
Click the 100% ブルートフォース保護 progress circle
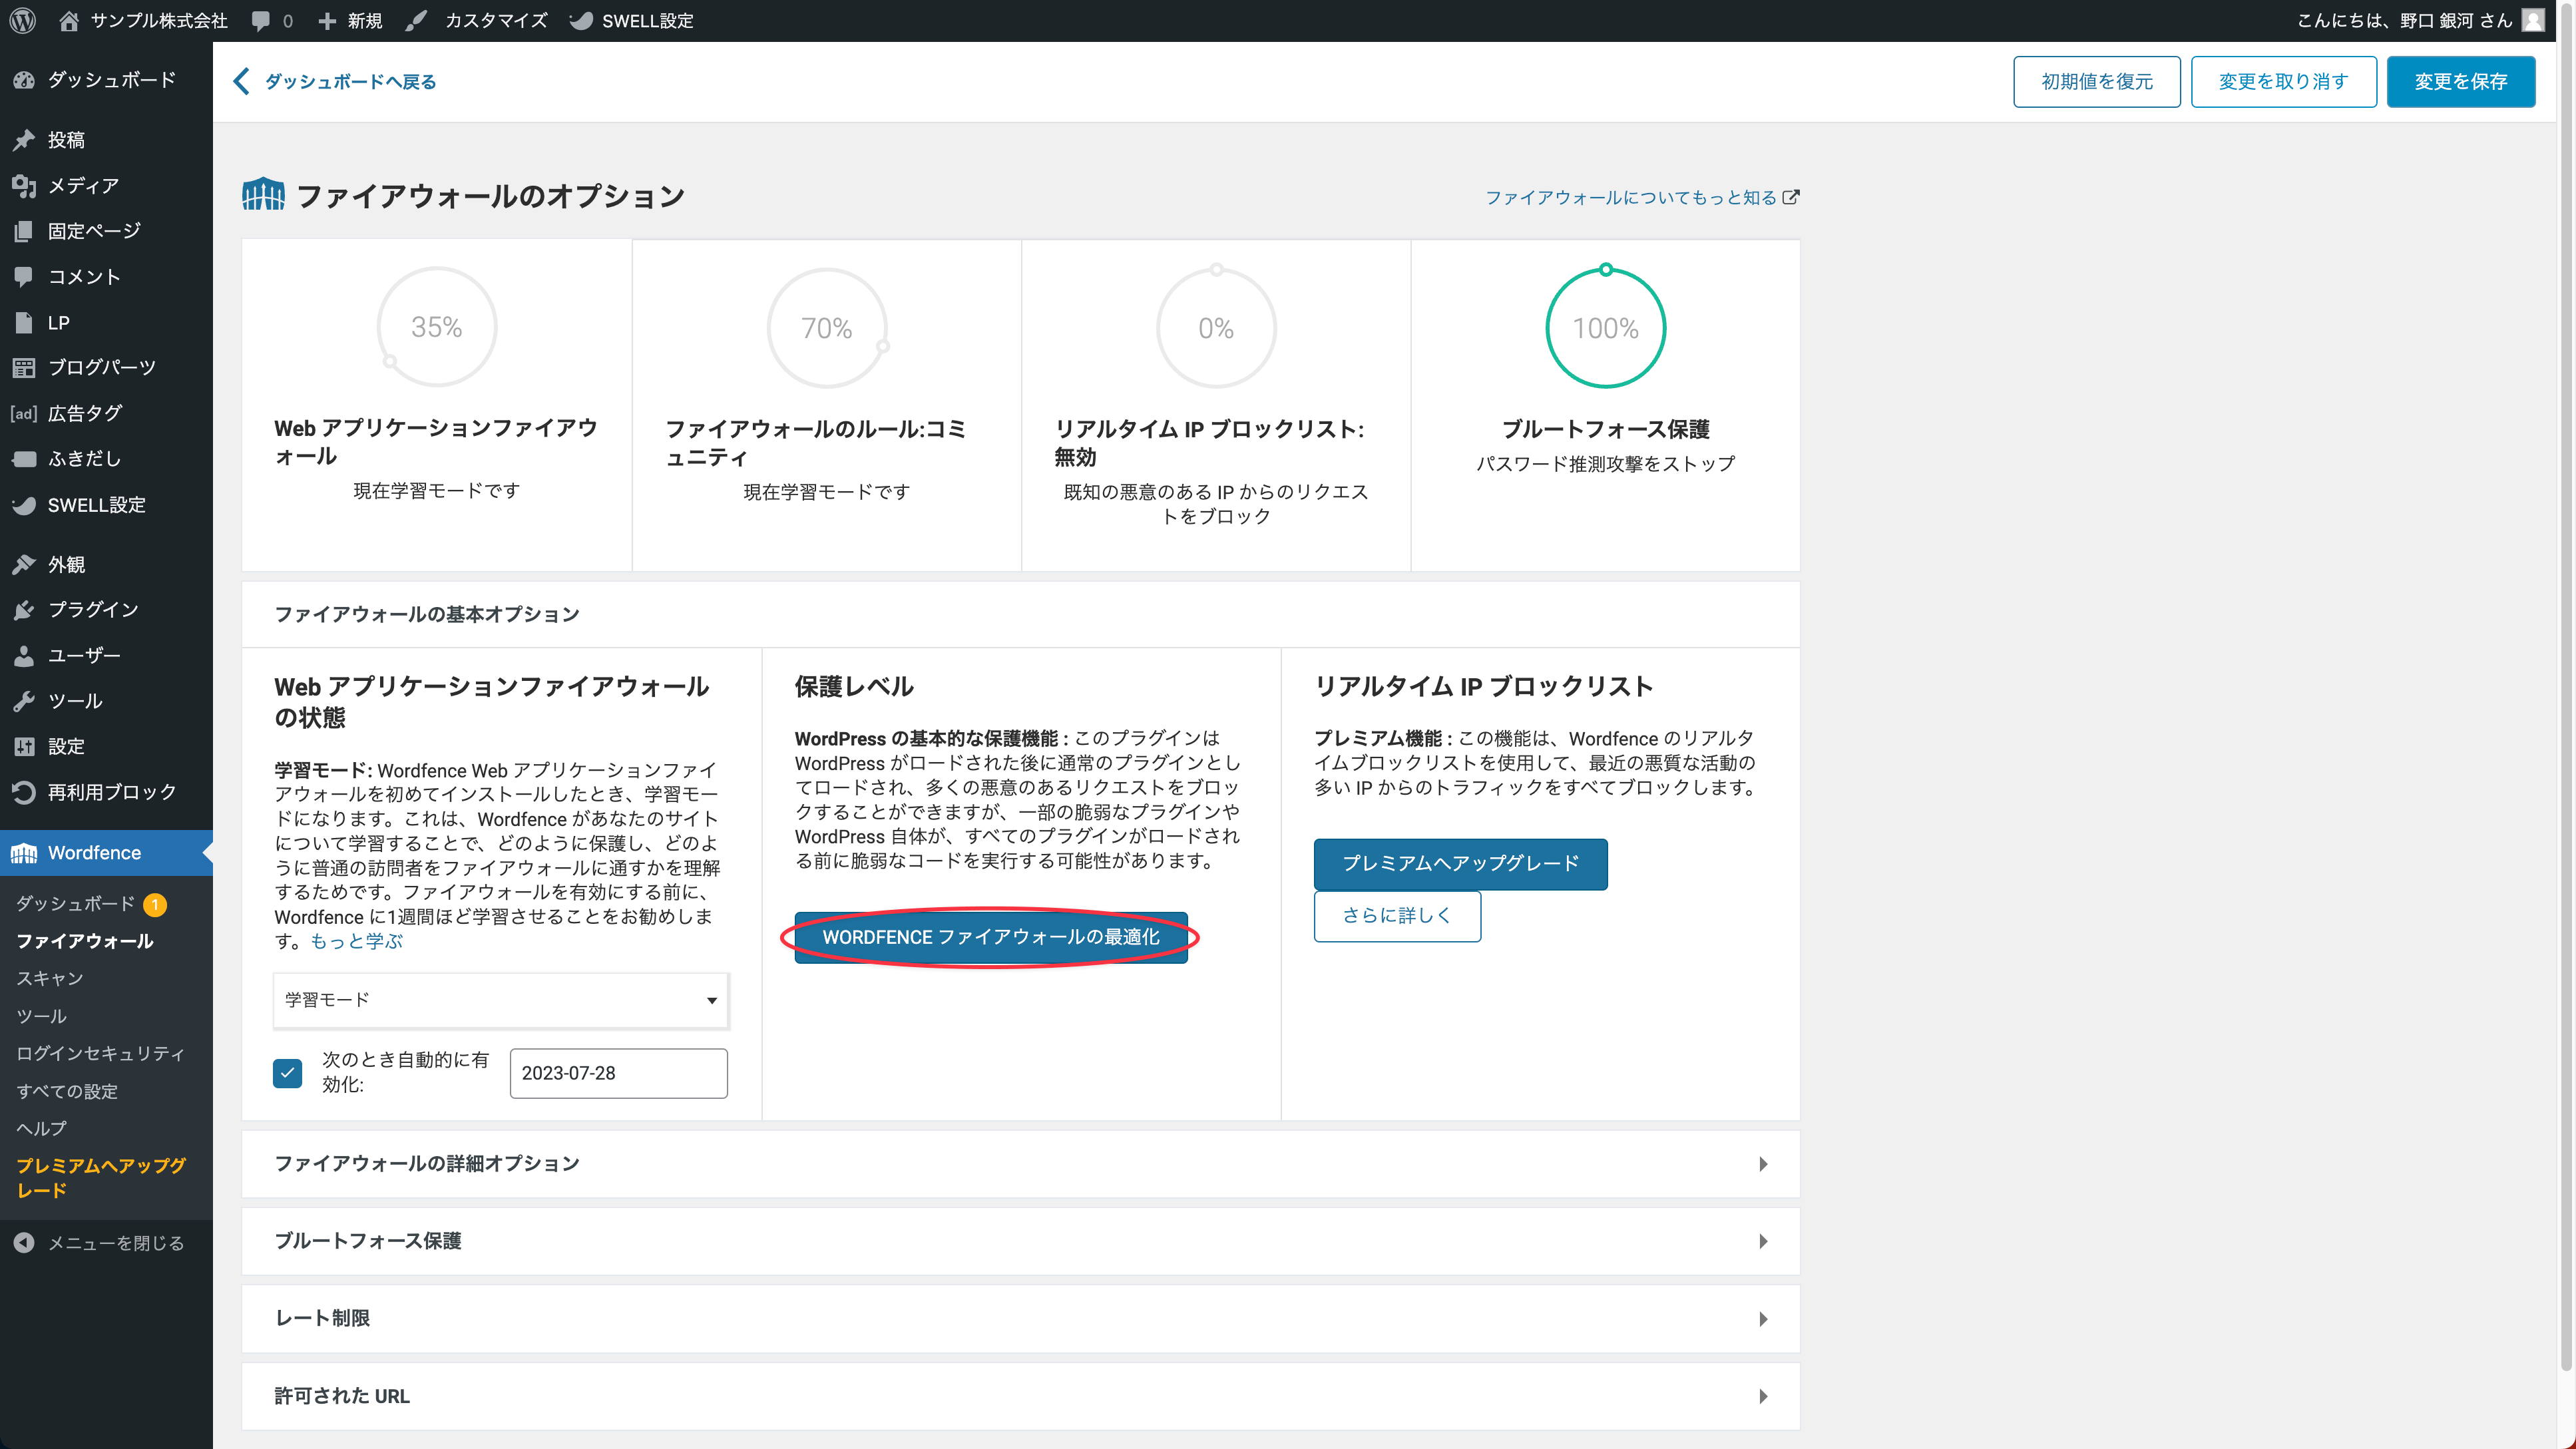point(1605,328)
